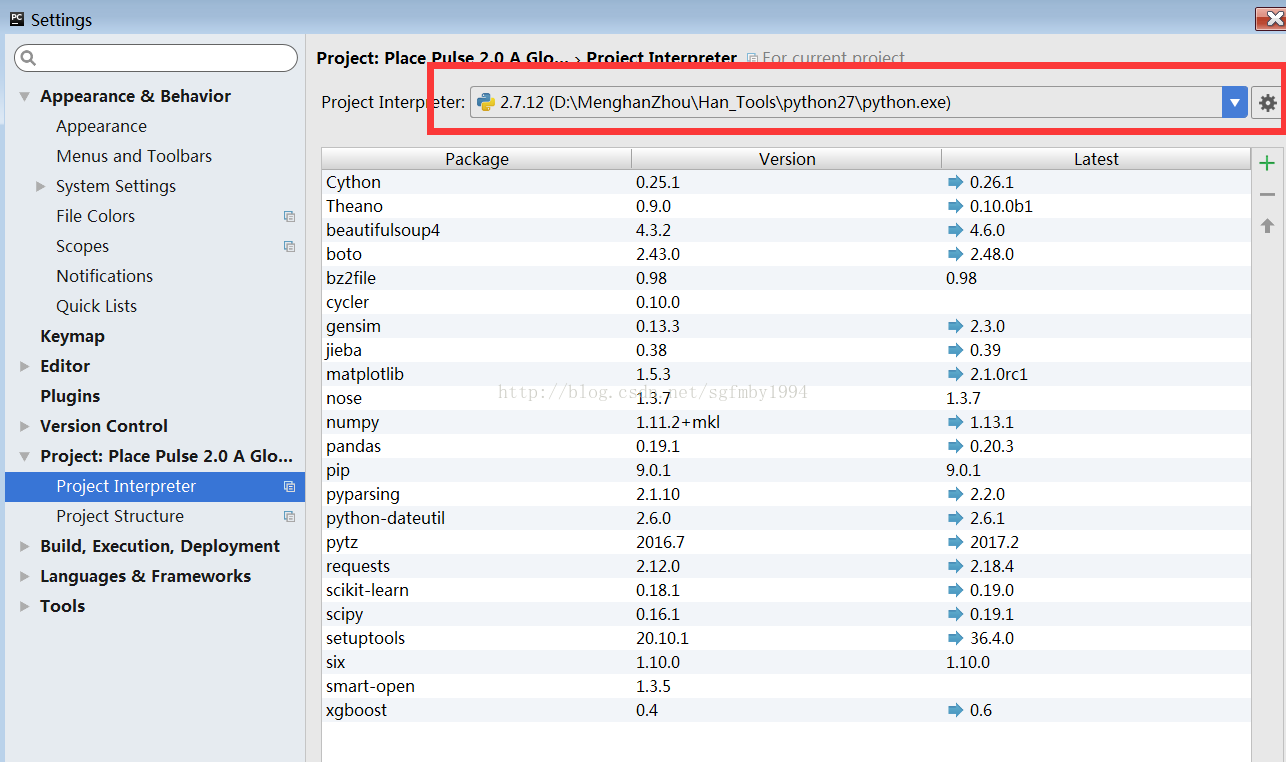Select the scikit-learn package row
The width and height of the screenshot is (1286, 762).
(786, 590)
